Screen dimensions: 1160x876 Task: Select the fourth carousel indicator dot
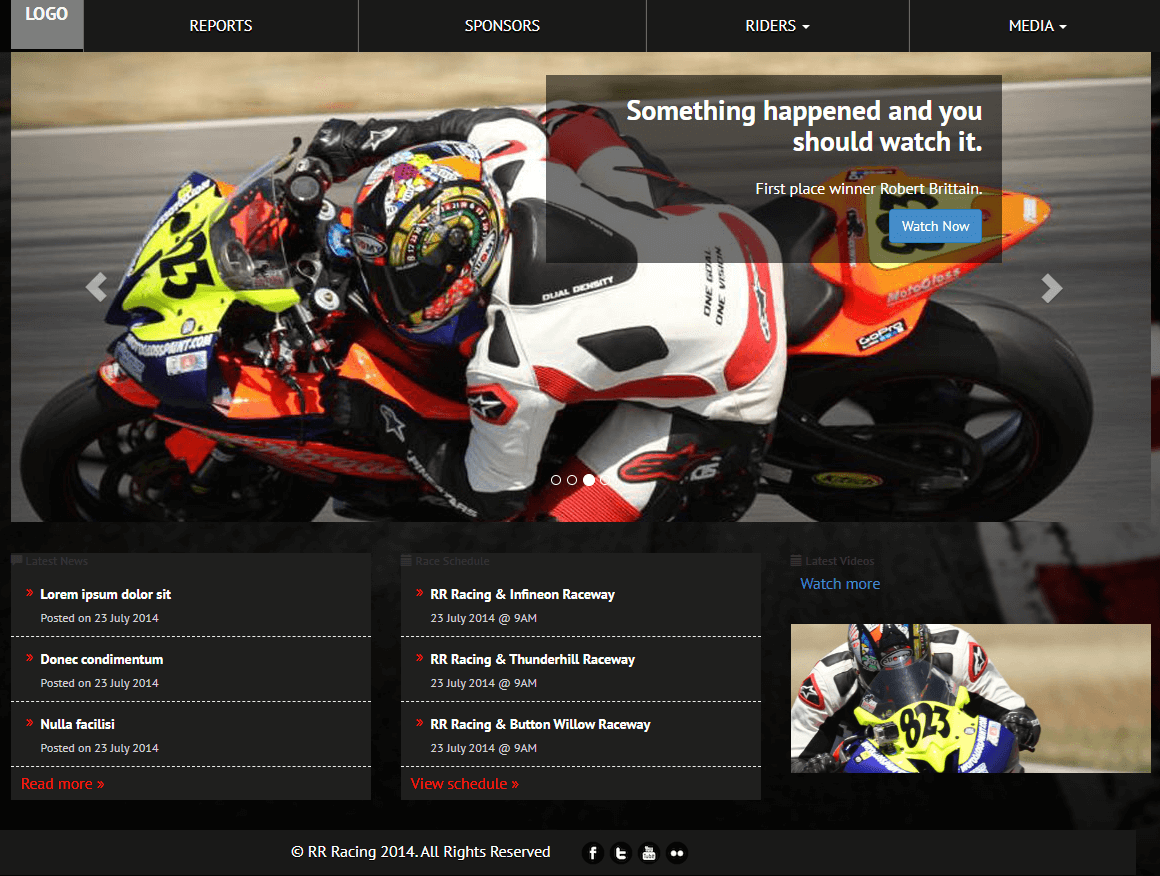coord(605,480)
